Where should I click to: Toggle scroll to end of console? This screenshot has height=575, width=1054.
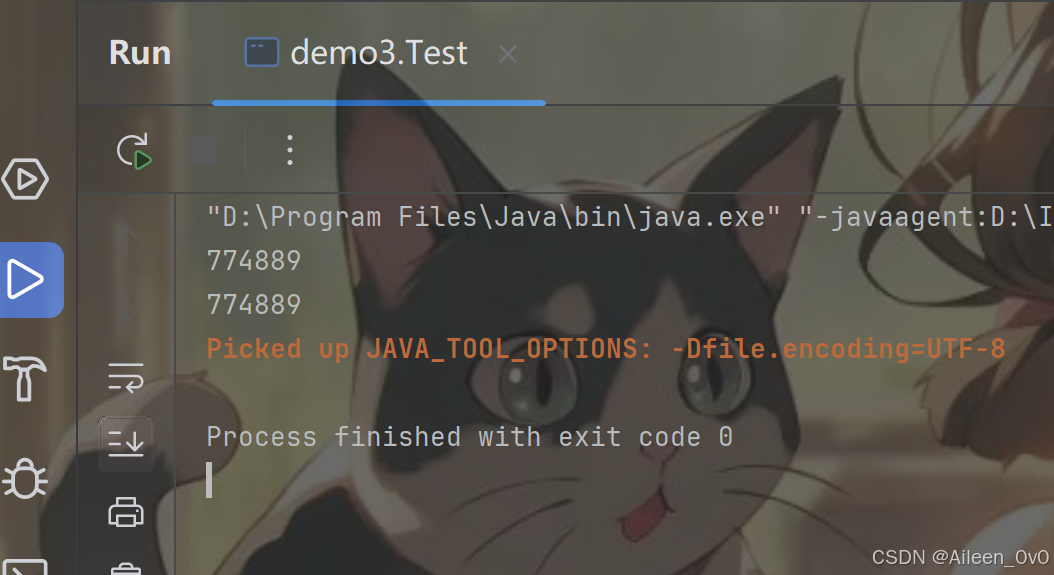pos(126,443)
